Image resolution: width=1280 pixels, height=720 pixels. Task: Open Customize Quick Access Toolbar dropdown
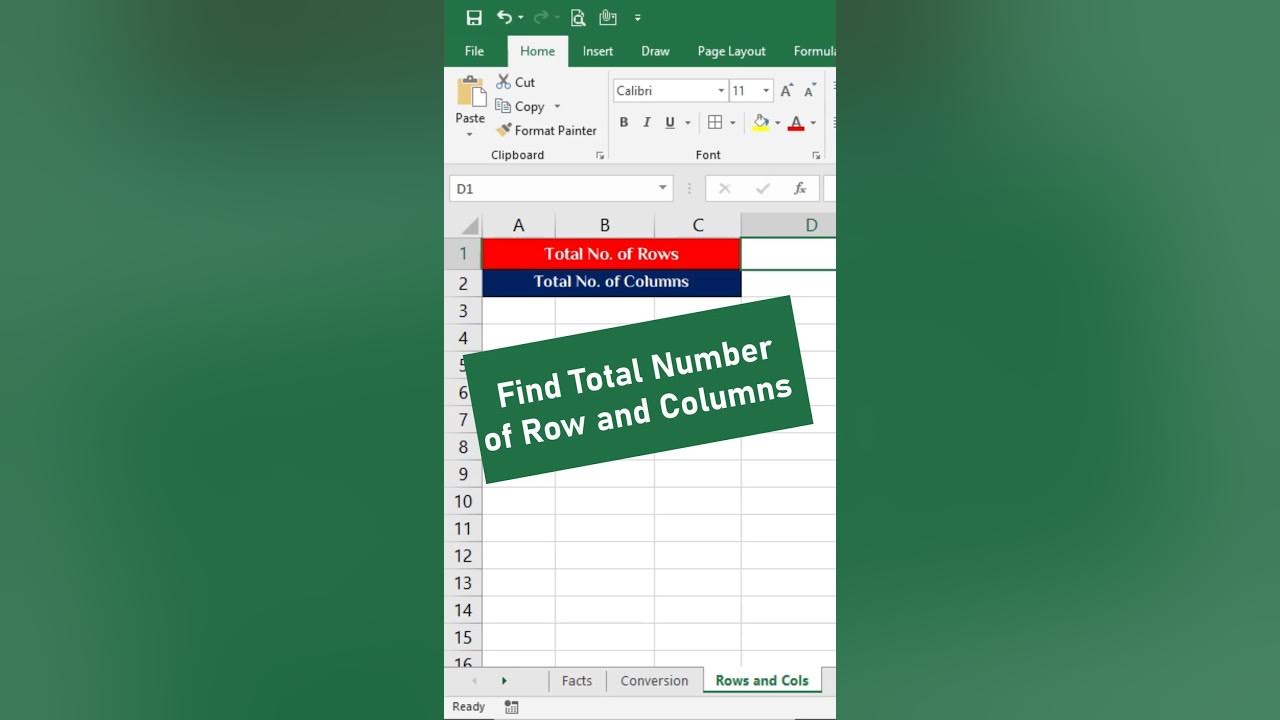638,18
